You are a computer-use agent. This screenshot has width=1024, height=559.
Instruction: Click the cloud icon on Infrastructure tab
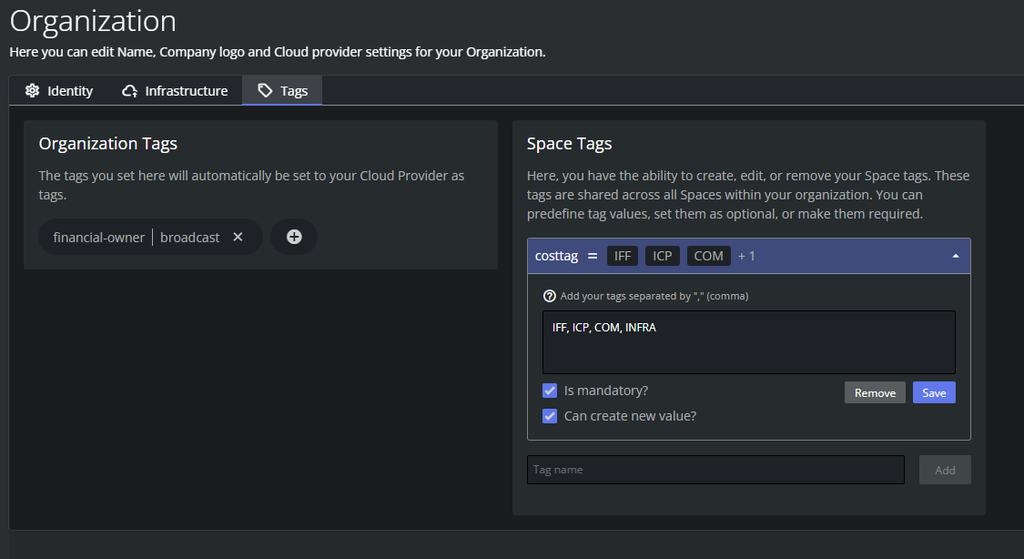[x=130, y=91]
